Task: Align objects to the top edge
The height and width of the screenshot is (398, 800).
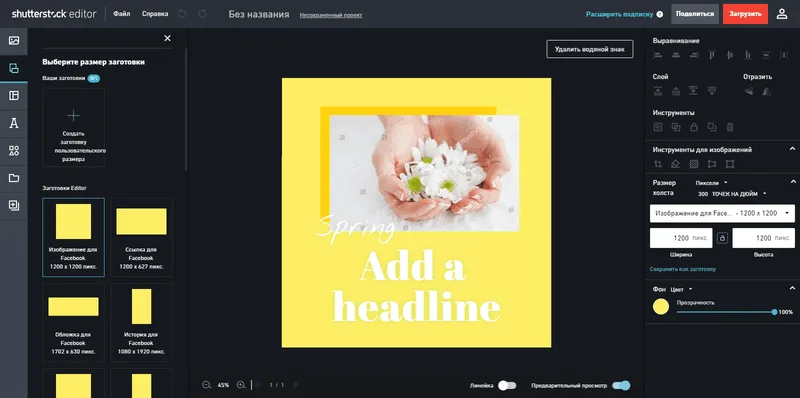Action: tap(712, 55)
